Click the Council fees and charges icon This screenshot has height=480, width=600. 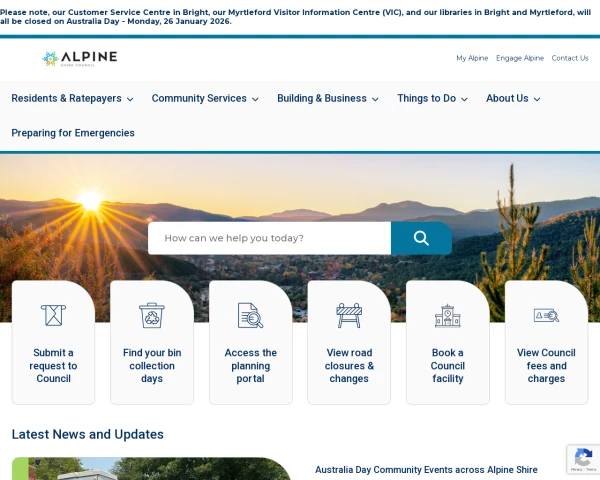tap(546, 315)
